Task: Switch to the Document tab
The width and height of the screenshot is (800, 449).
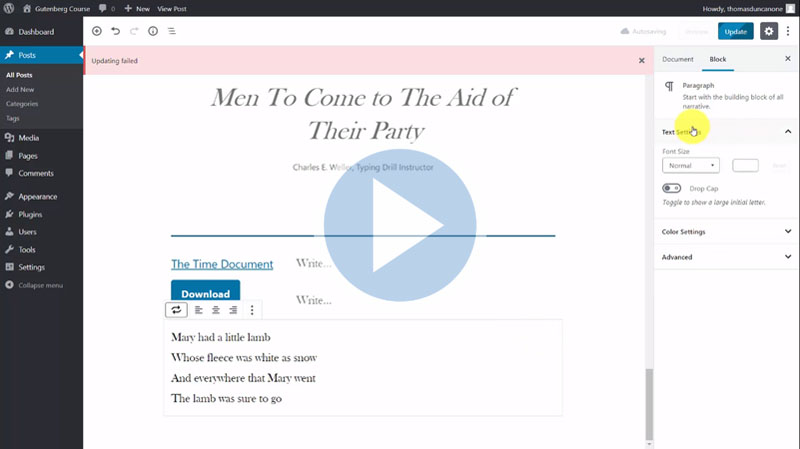Action: (677, 59)
